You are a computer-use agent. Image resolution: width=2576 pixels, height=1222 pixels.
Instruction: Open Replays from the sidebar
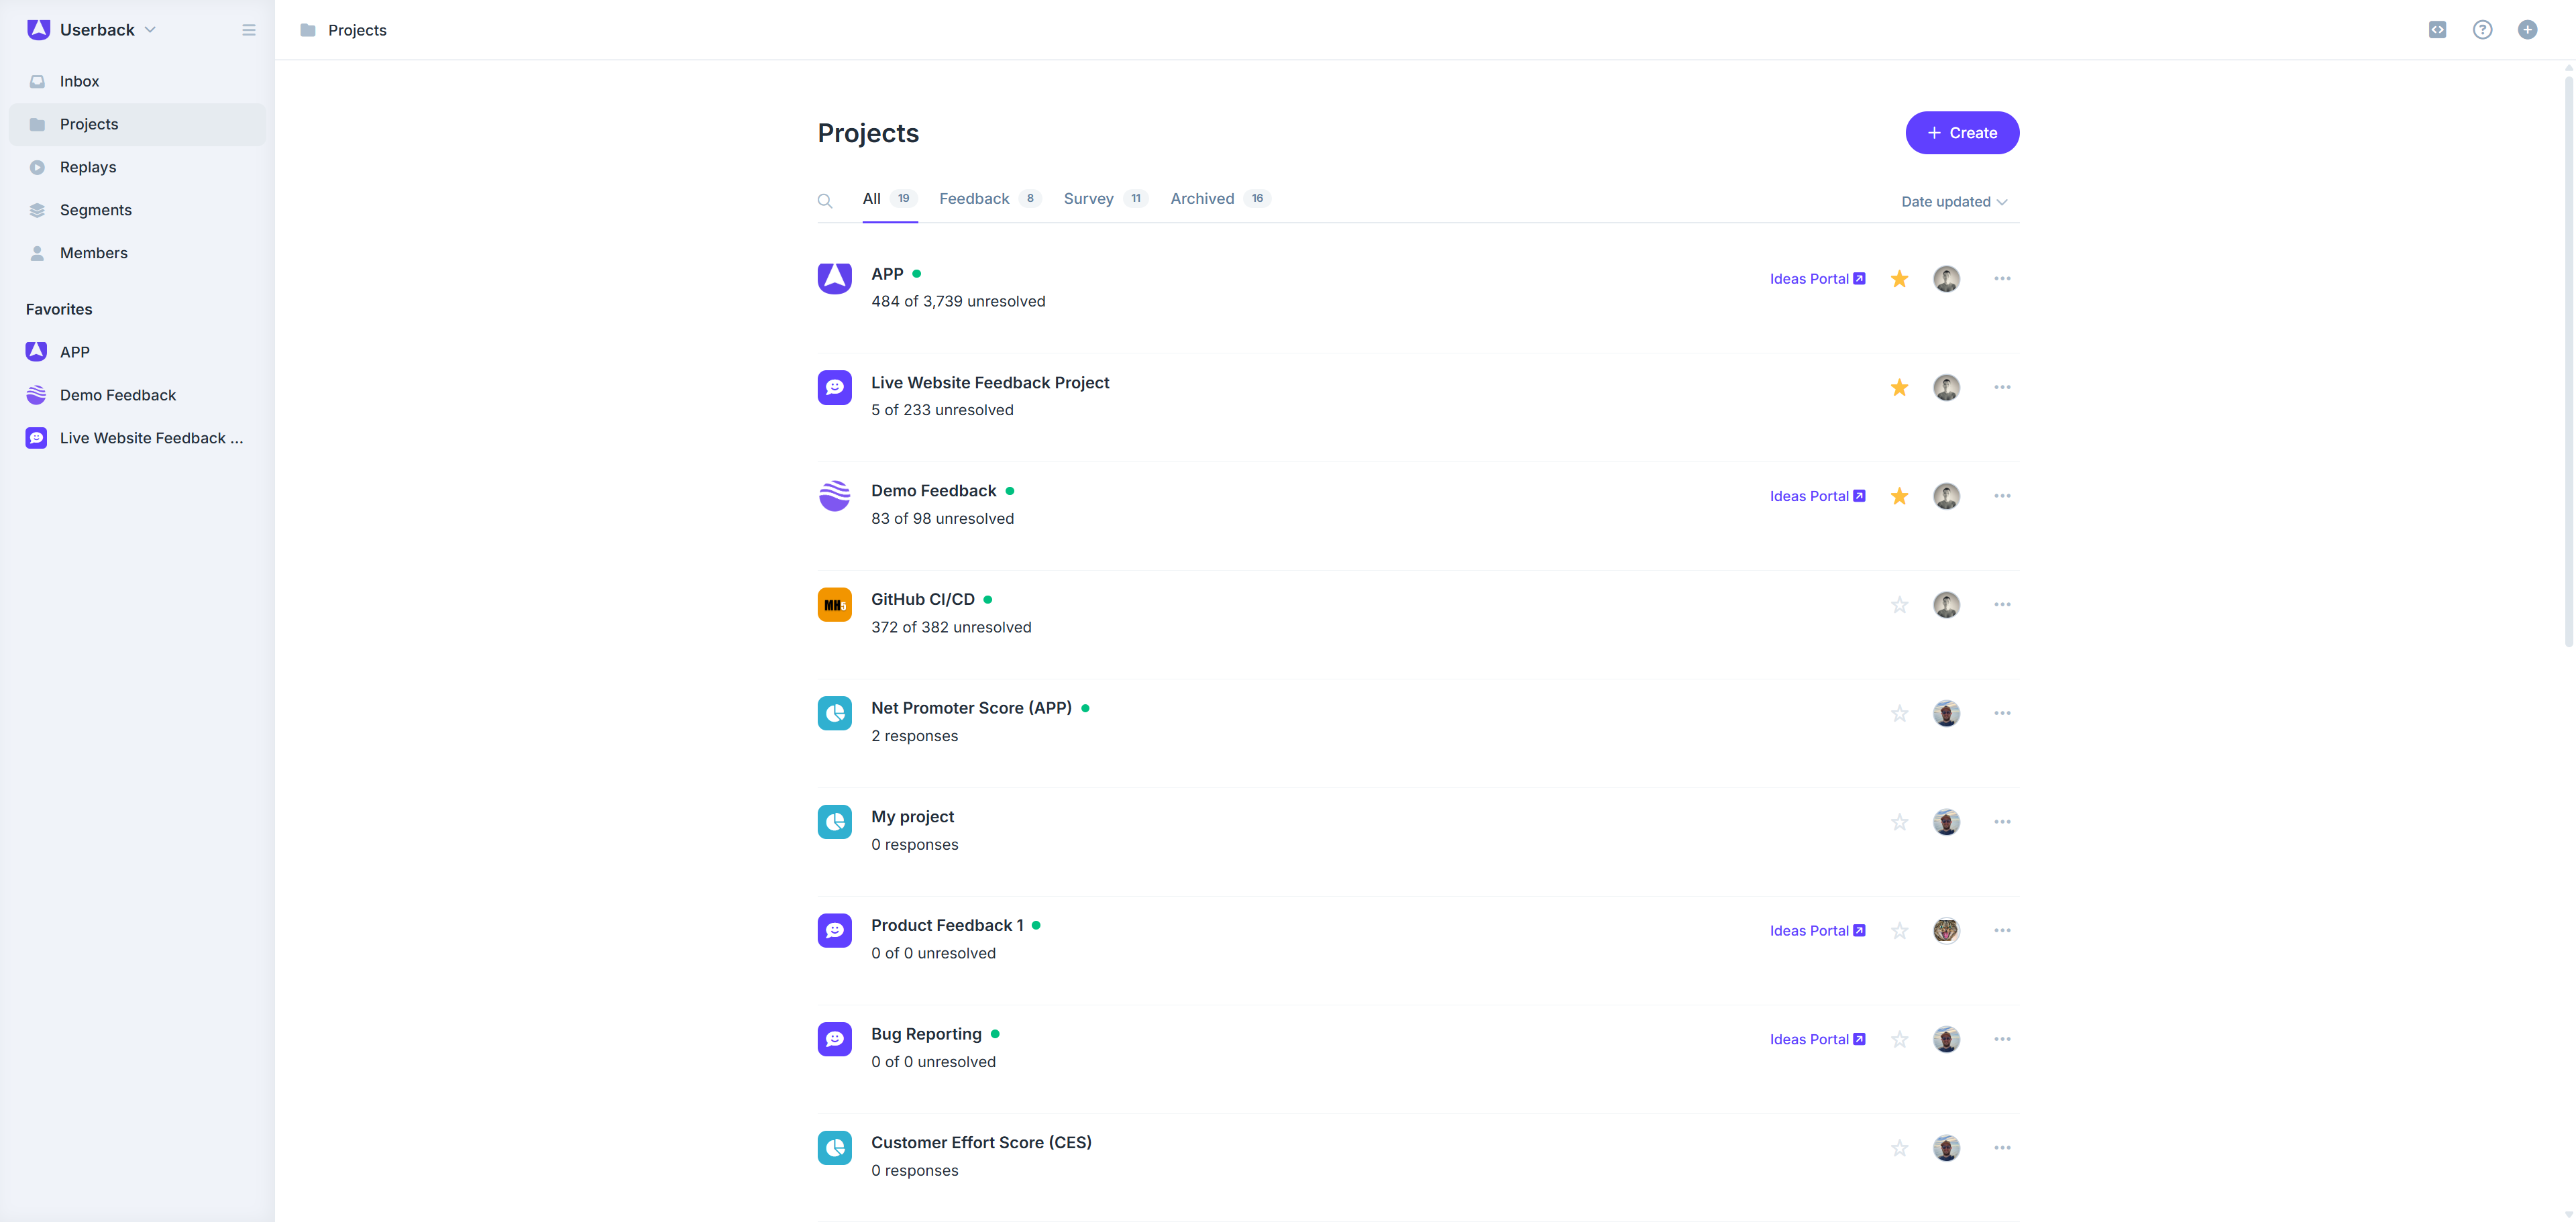(x=87, y=167)
